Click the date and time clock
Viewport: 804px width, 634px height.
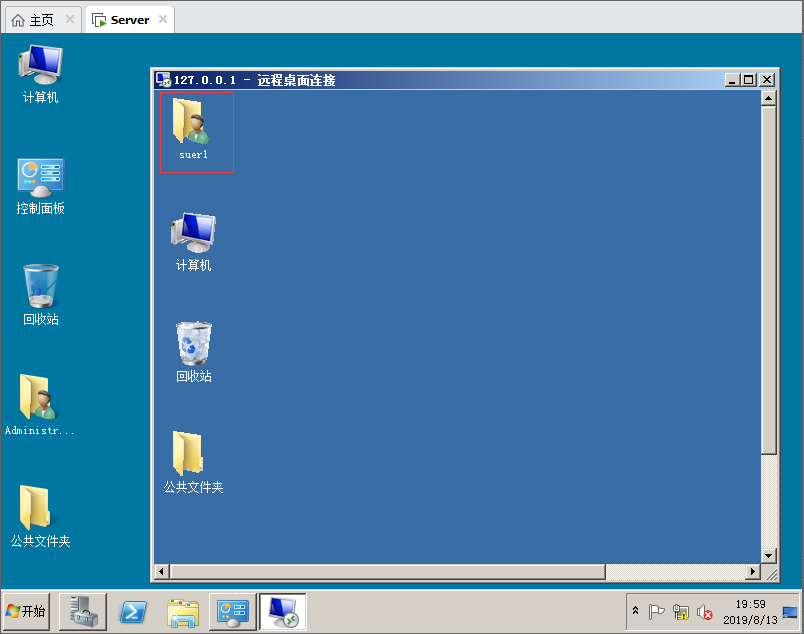pos(750,611)
